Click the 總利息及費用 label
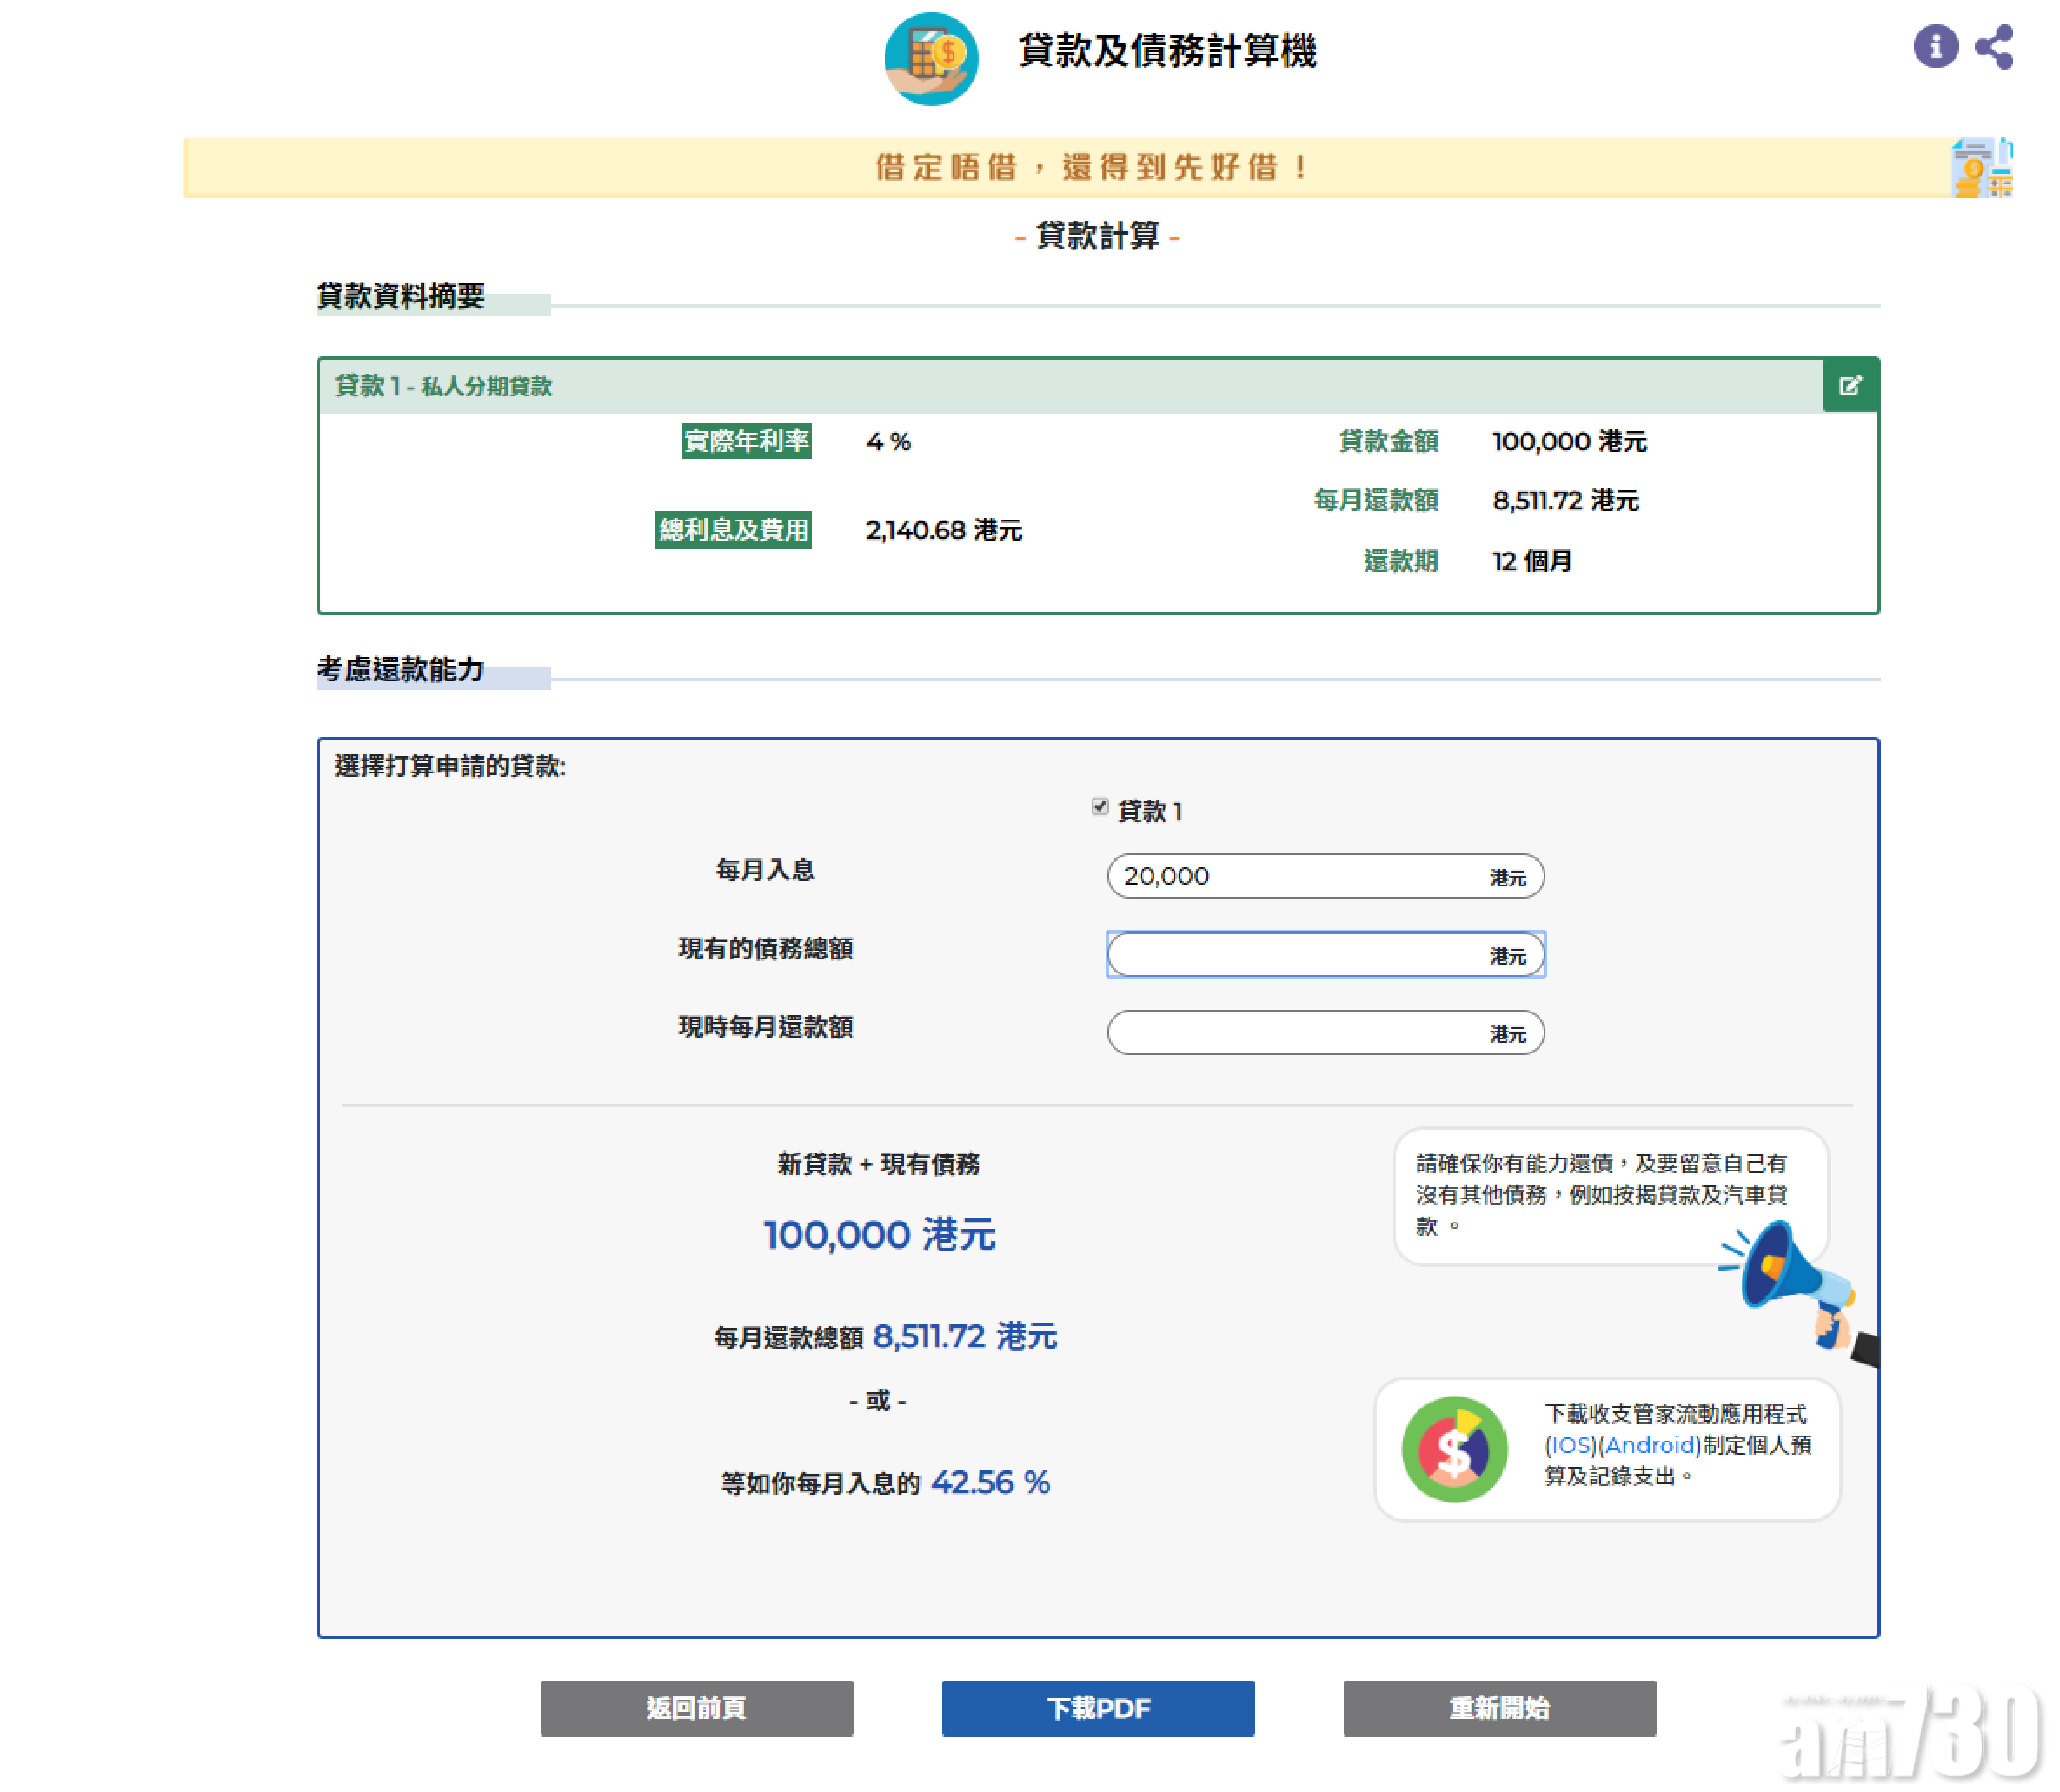Screen dimensions: 2060x1792 (733, 530)
